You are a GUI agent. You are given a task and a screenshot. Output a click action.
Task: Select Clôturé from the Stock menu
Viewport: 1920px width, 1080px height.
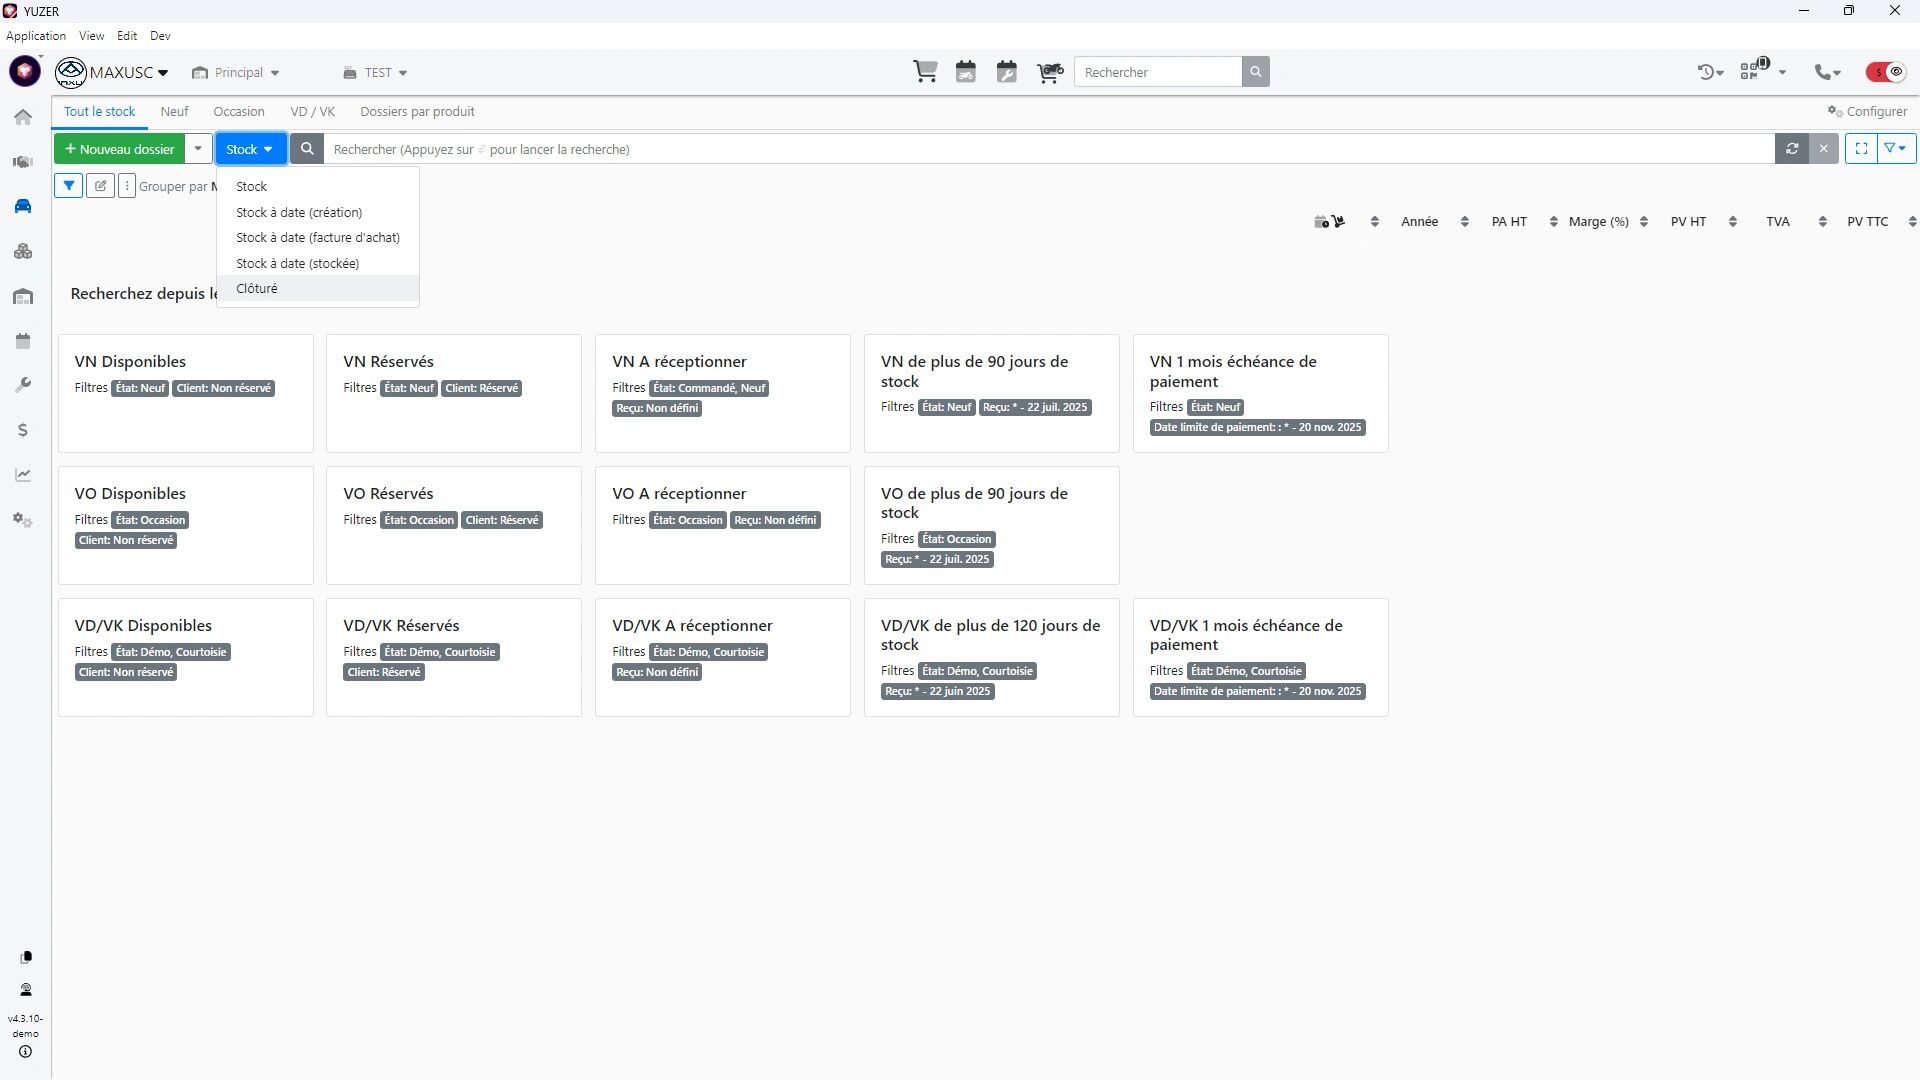tap(257, 289)
